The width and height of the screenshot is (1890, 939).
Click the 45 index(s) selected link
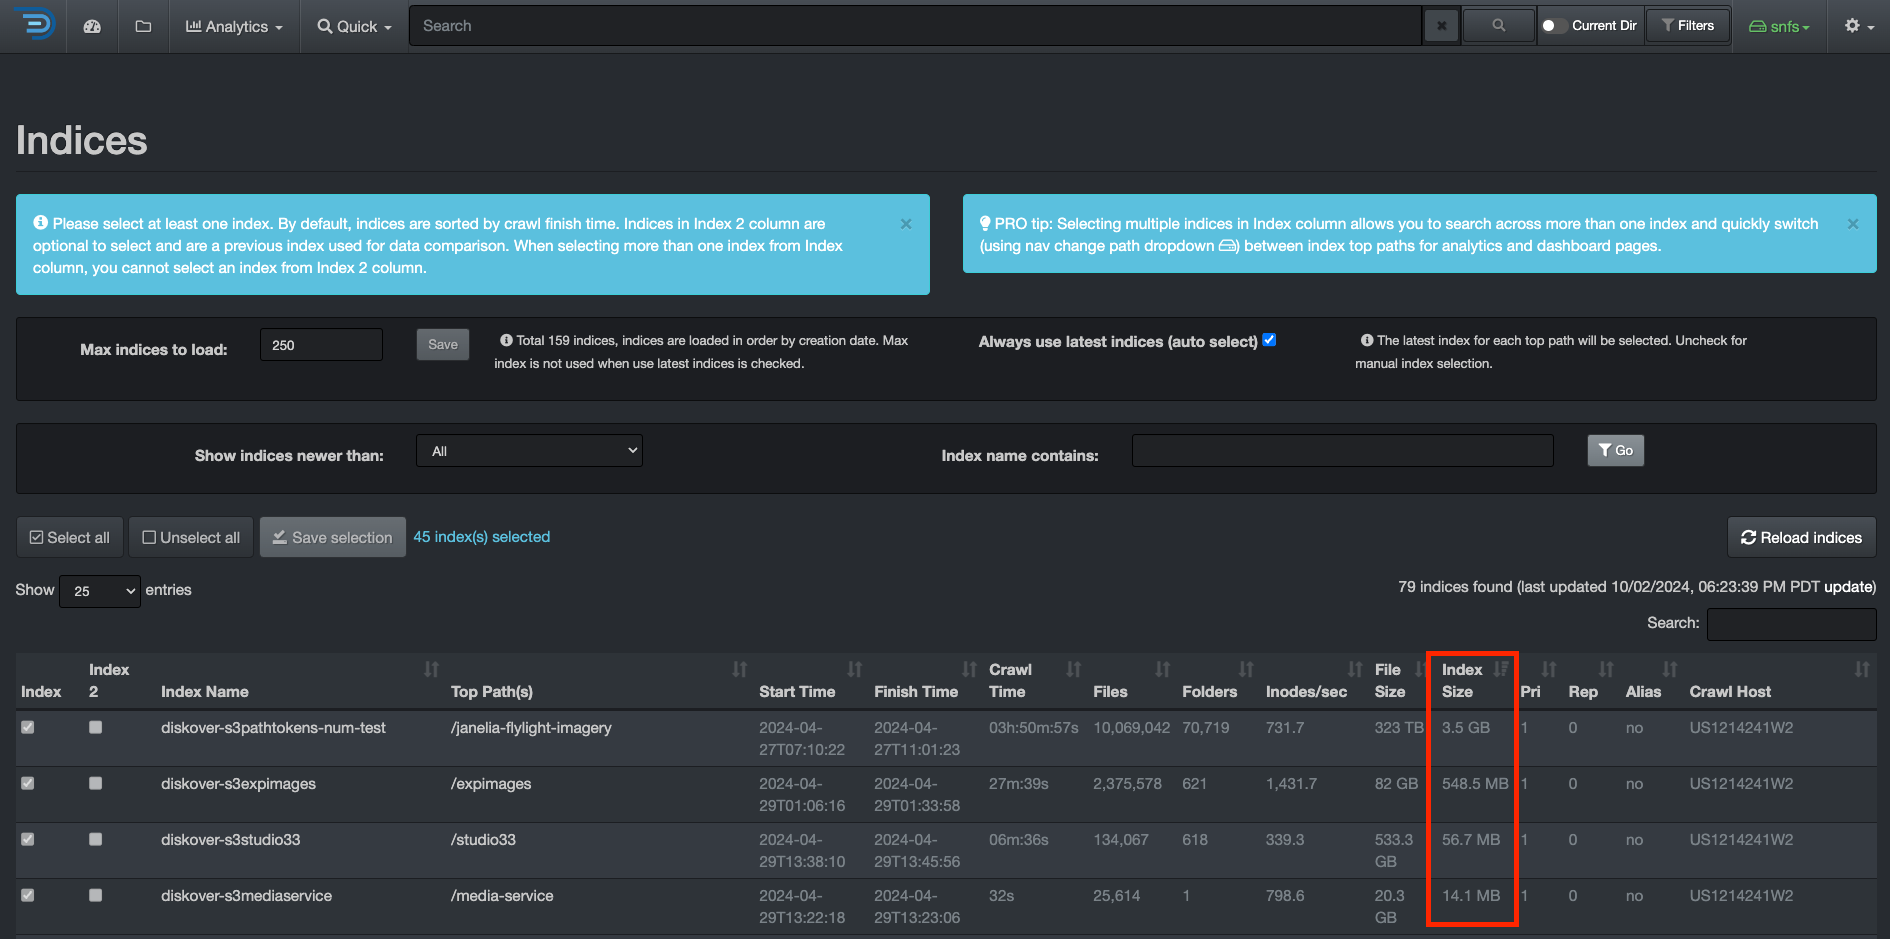482,537
